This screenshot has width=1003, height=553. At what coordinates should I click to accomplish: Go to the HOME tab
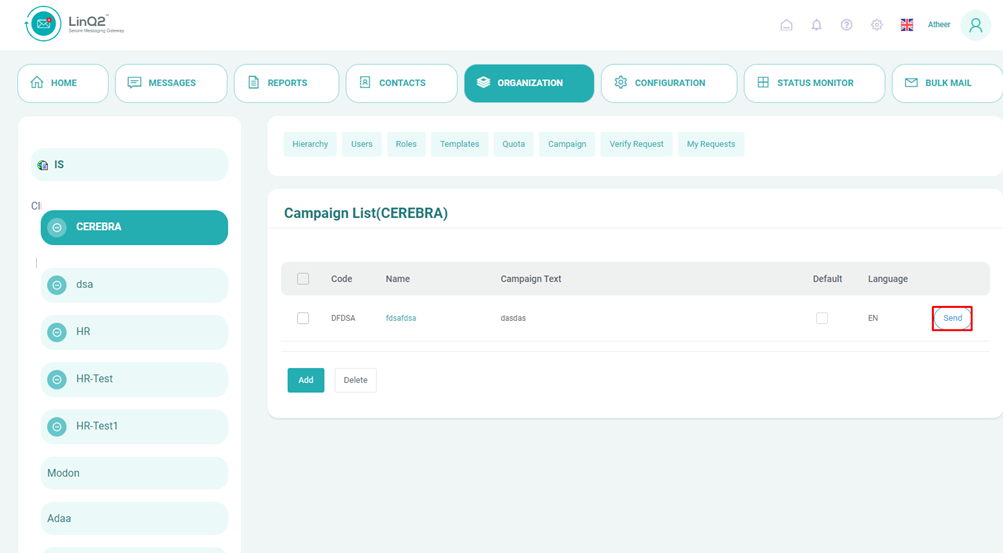(x=63, y=83)
